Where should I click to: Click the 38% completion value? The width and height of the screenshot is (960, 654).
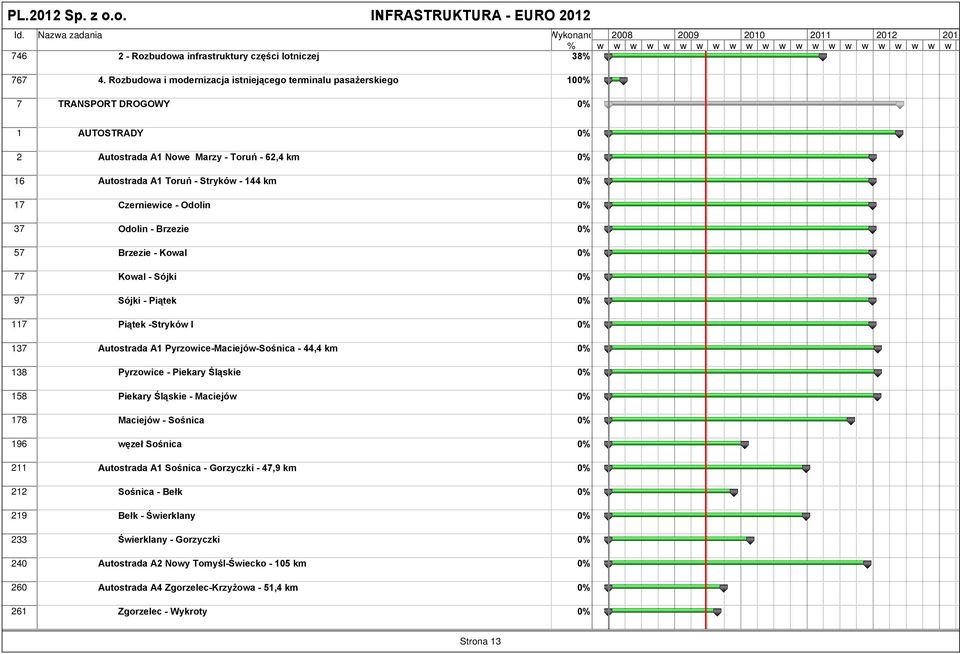click(581, 56)
